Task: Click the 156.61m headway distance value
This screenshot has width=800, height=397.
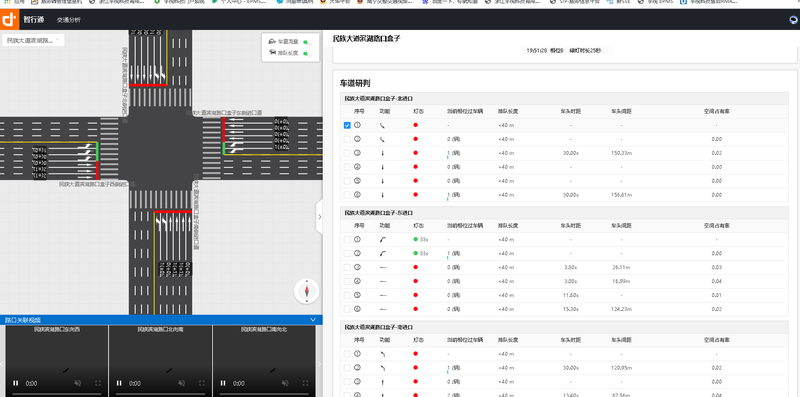Action: 621,194
